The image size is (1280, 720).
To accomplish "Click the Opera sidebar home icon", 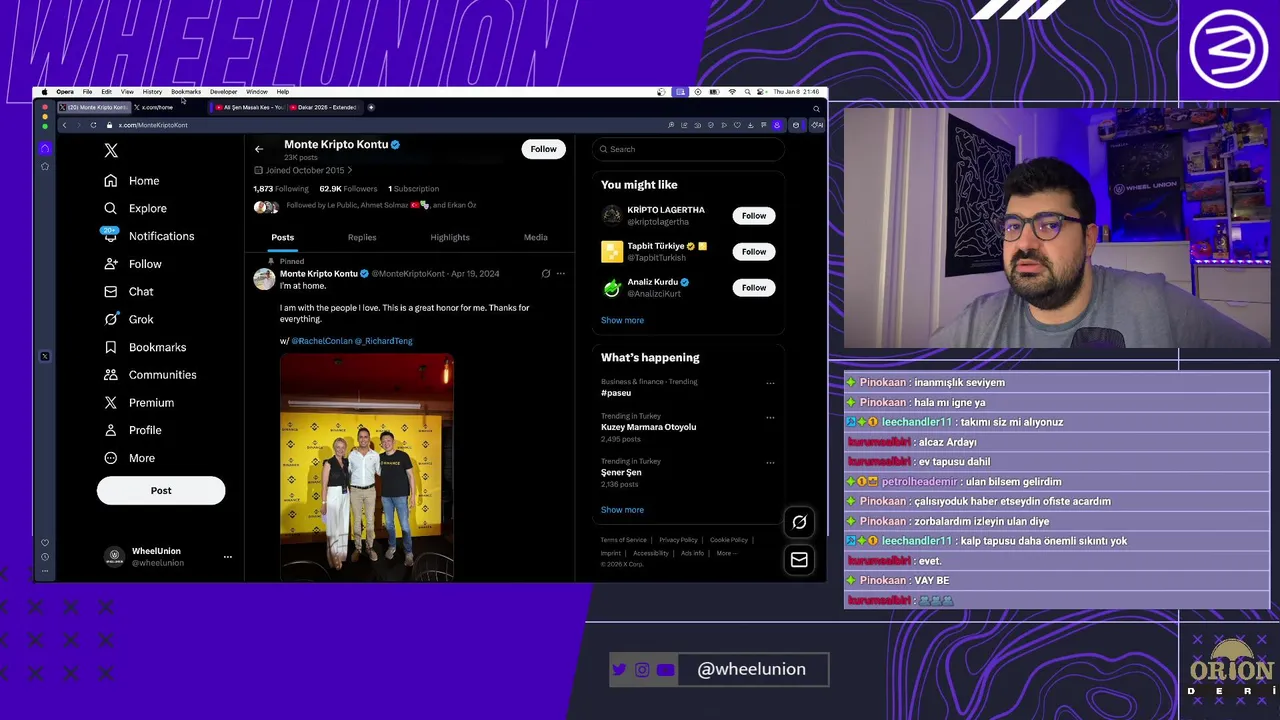I will pyautogui.click(x=45, y=149).
